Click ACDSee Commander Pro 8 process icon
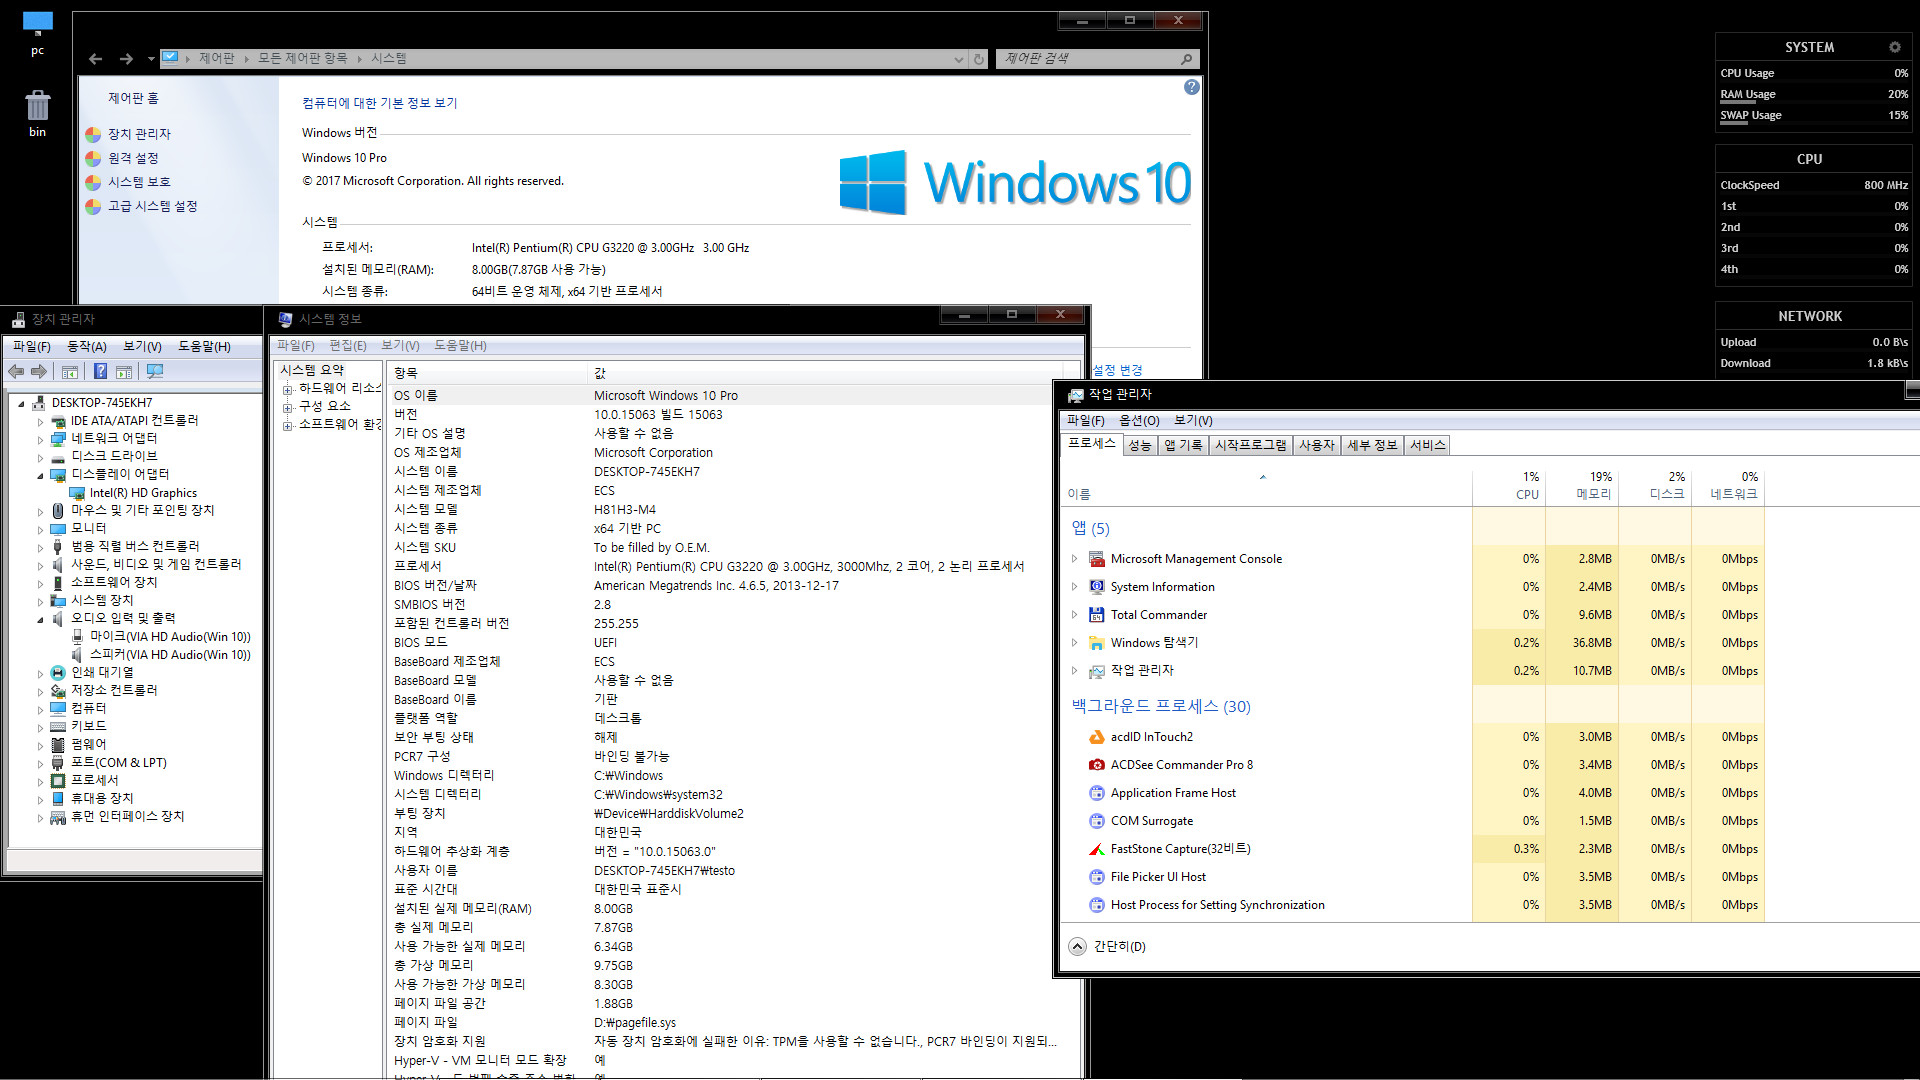Image resolution: width=1920 pixels, height=1080 pixels. [x=1097, y=765]
